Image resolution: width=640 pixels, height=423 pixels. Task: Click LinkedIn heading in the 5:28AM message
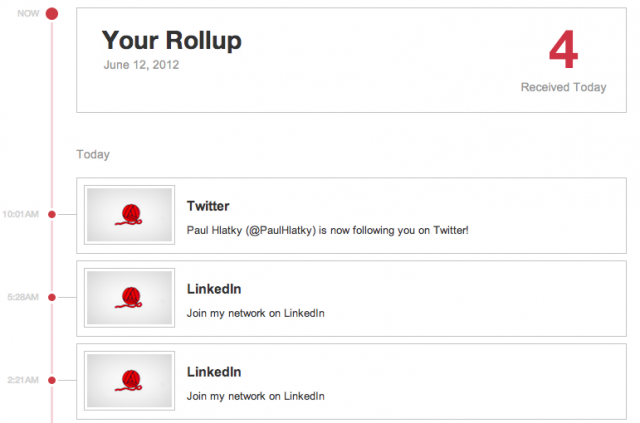(x=214, y=289)
